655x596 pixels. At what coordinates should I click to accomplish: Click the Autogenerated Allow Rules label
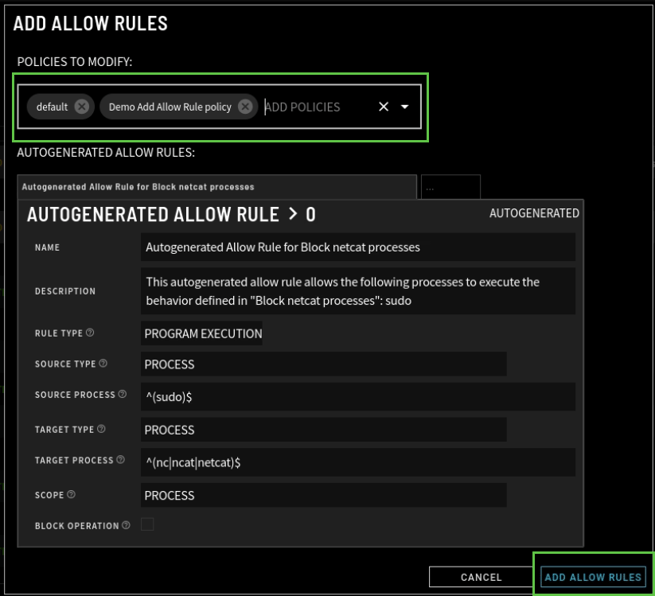(x=106, y=152)
